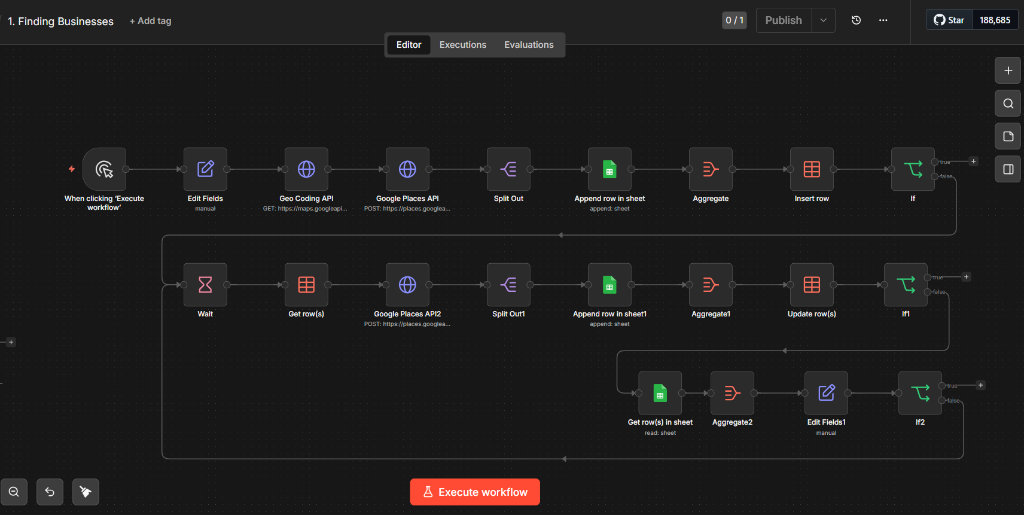This screenshot has height=515, width=1024.
Task: Select the Aggregate2 node
Action: (x=732, y=393)
